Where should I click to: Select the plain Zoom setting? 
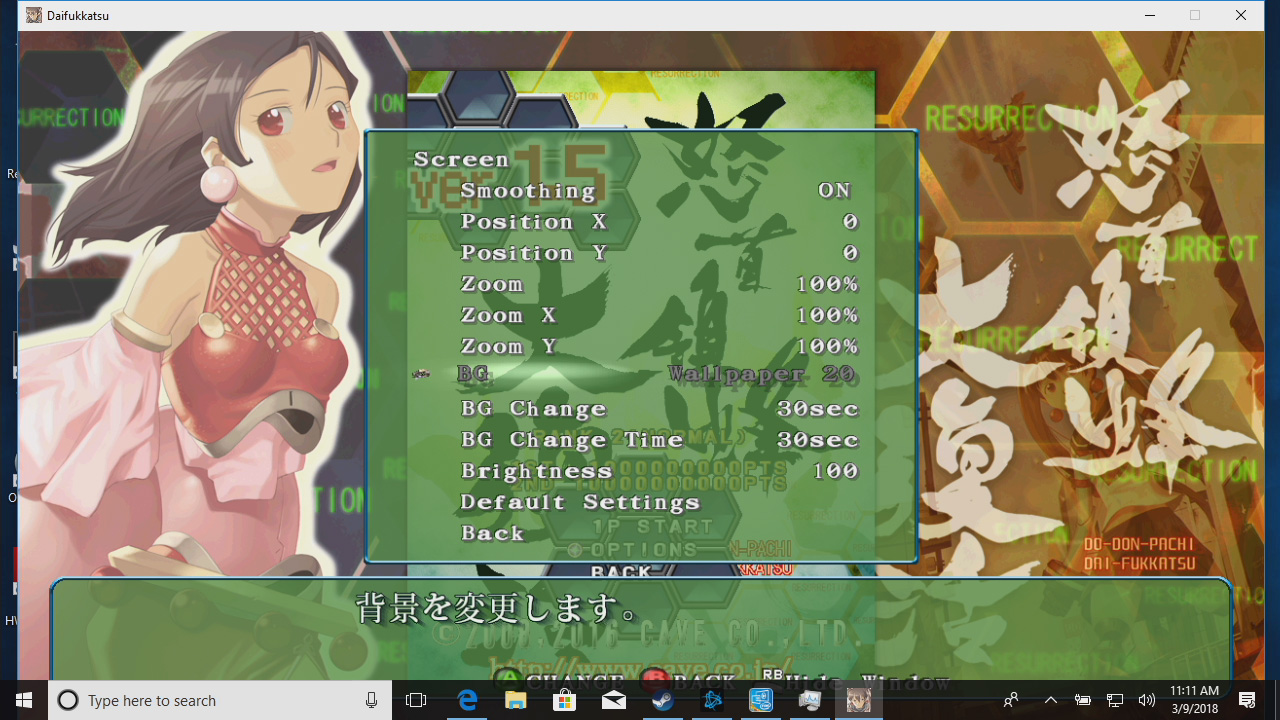click(492, 284)
